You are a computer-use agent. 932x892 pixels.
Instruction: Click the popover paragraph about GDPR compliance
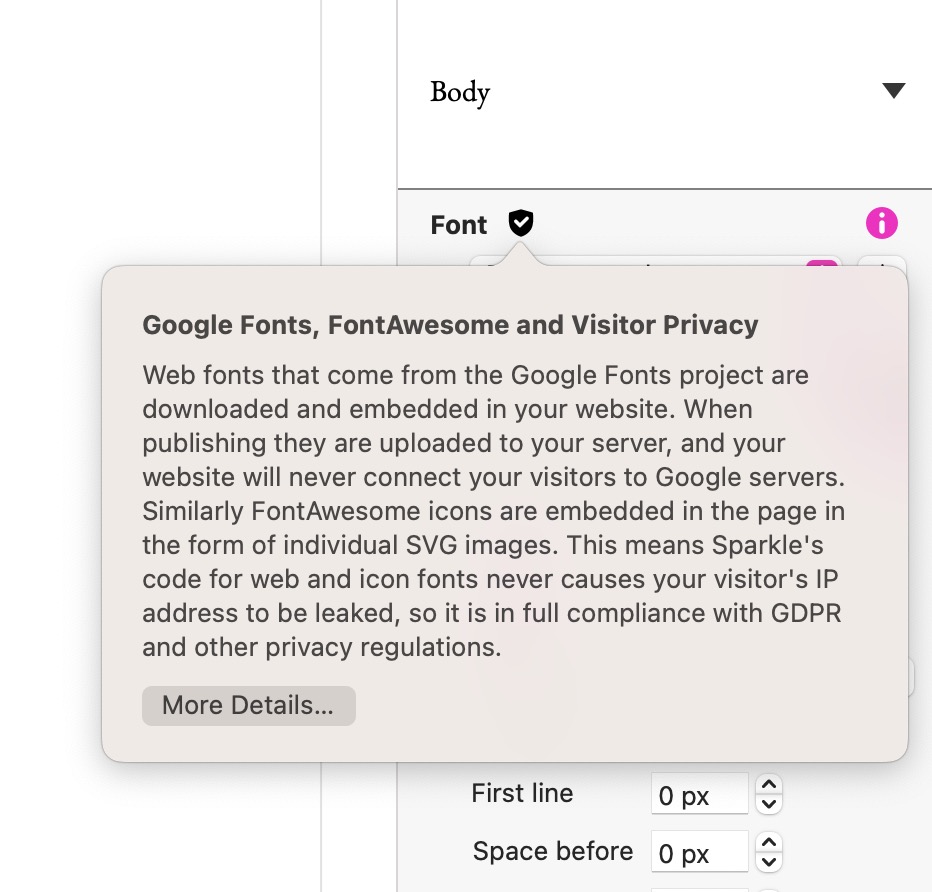point(493,511)
